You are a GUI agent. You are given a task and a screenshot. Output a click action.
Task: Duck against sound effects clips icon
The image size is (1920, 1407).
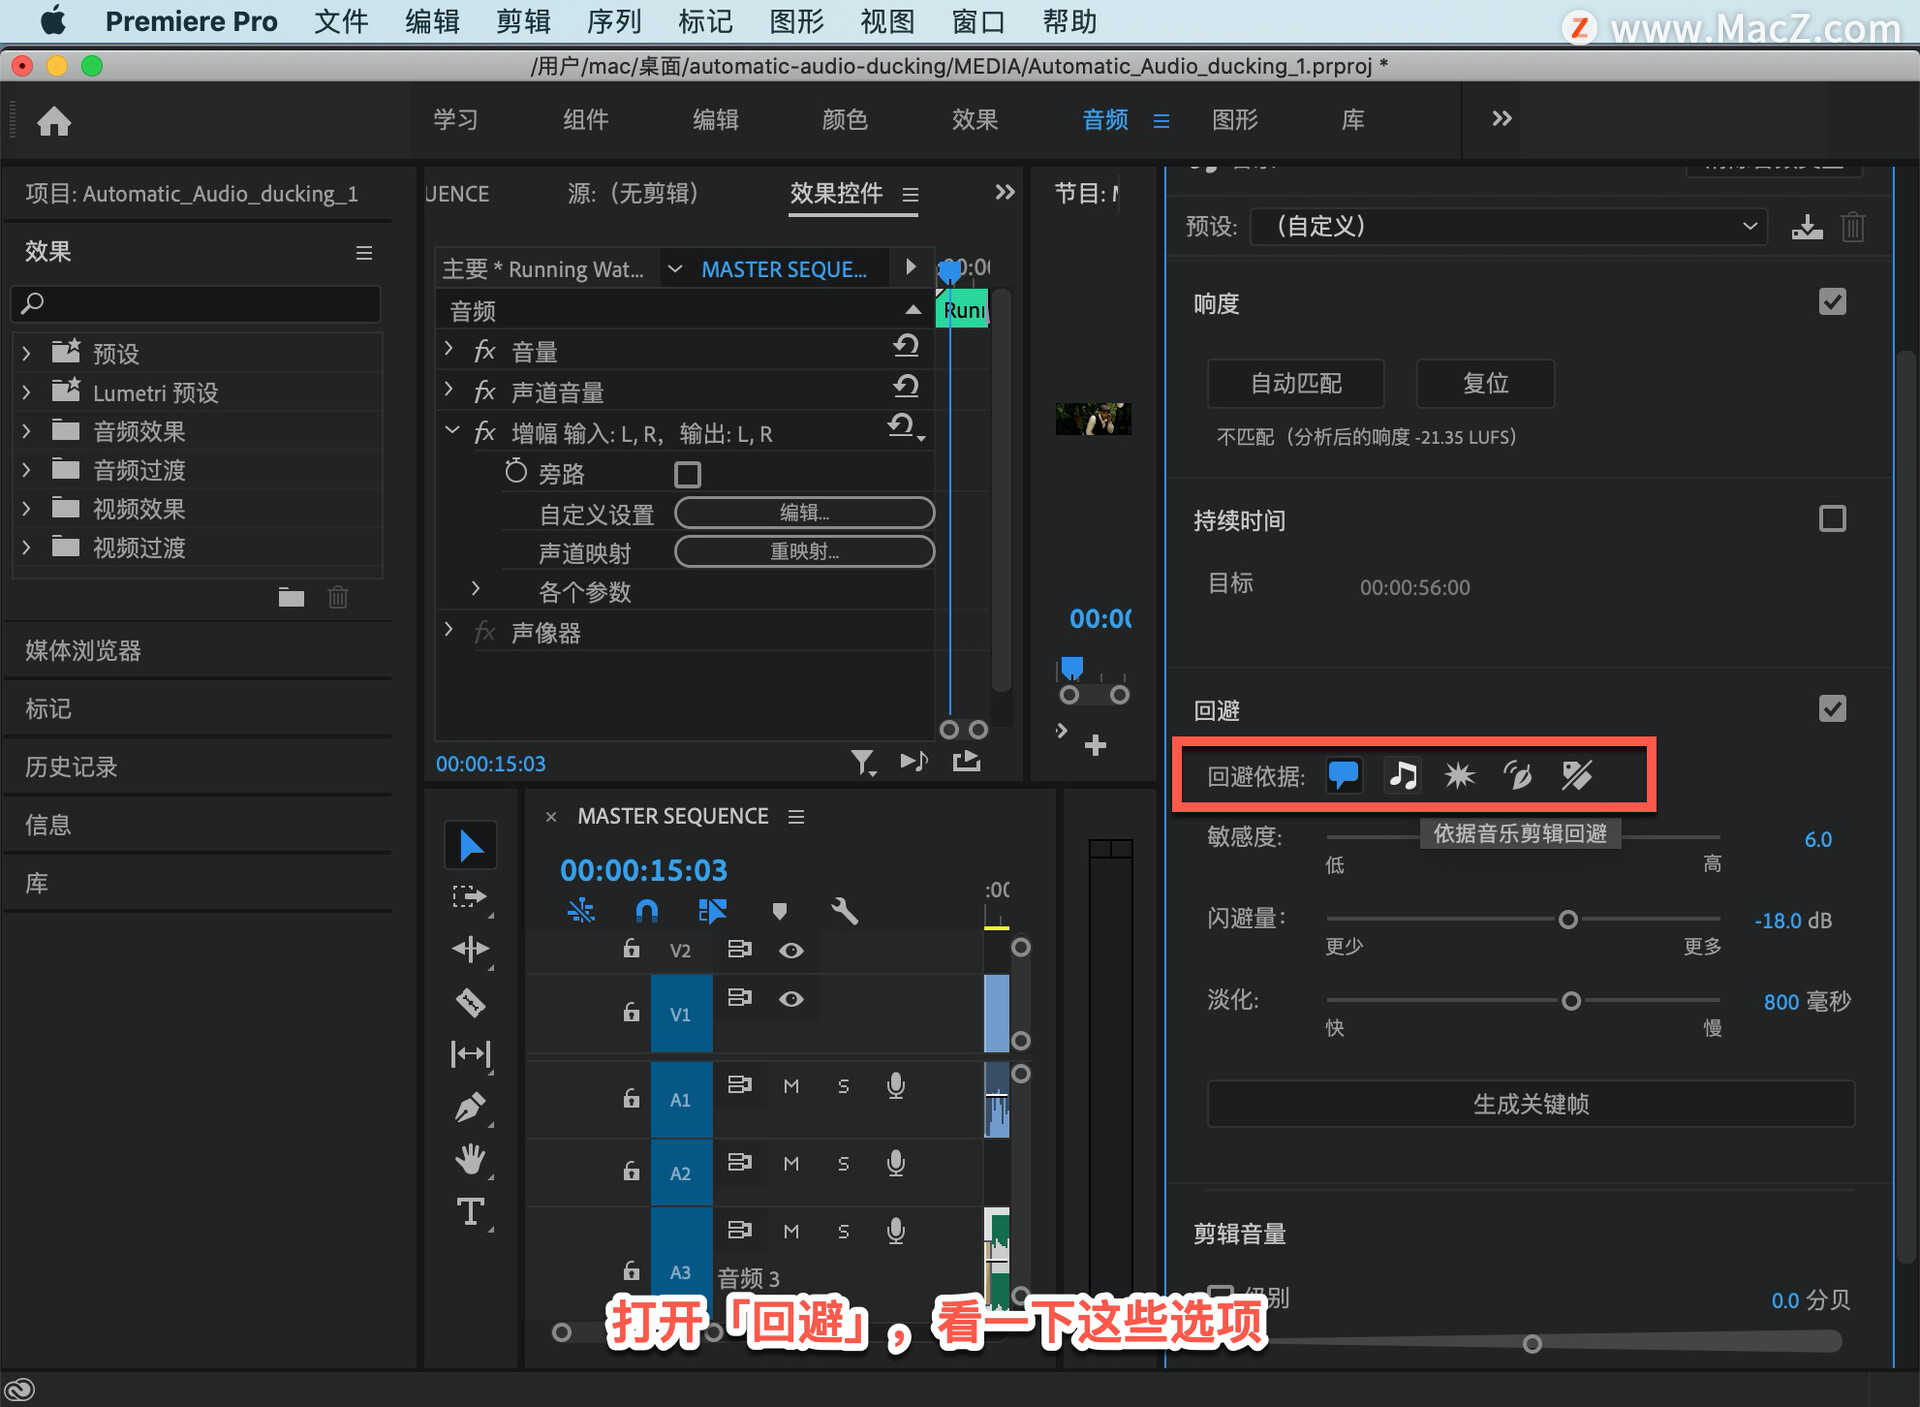[x=1460, y=775]
